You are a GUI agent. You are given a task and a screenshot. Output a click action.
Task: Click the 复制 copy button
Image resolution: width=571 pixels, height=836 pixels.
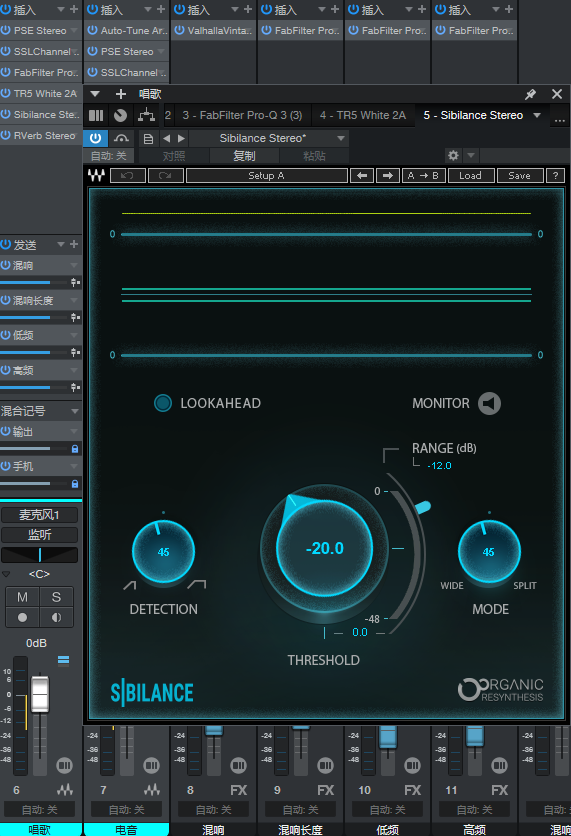(x=244, y=156)
